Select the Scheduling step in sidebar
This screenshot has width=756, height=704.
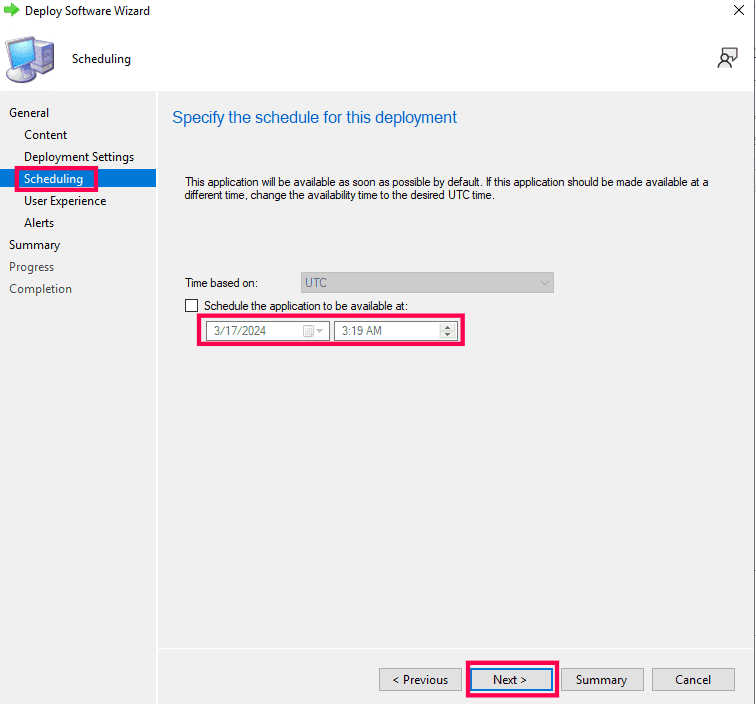pyautogui.click(x=54, y=179)
